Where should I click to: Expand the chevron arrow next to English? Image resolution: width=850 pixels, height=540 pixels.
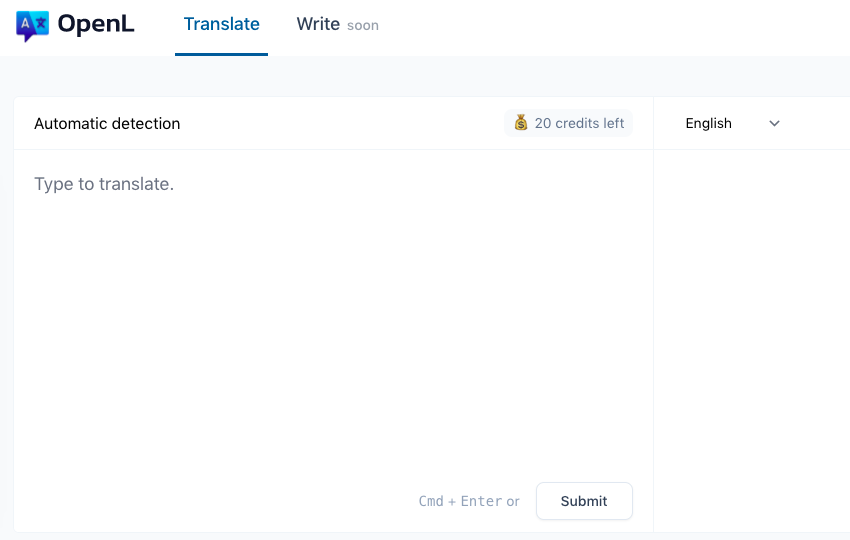[x=774, y=124]
